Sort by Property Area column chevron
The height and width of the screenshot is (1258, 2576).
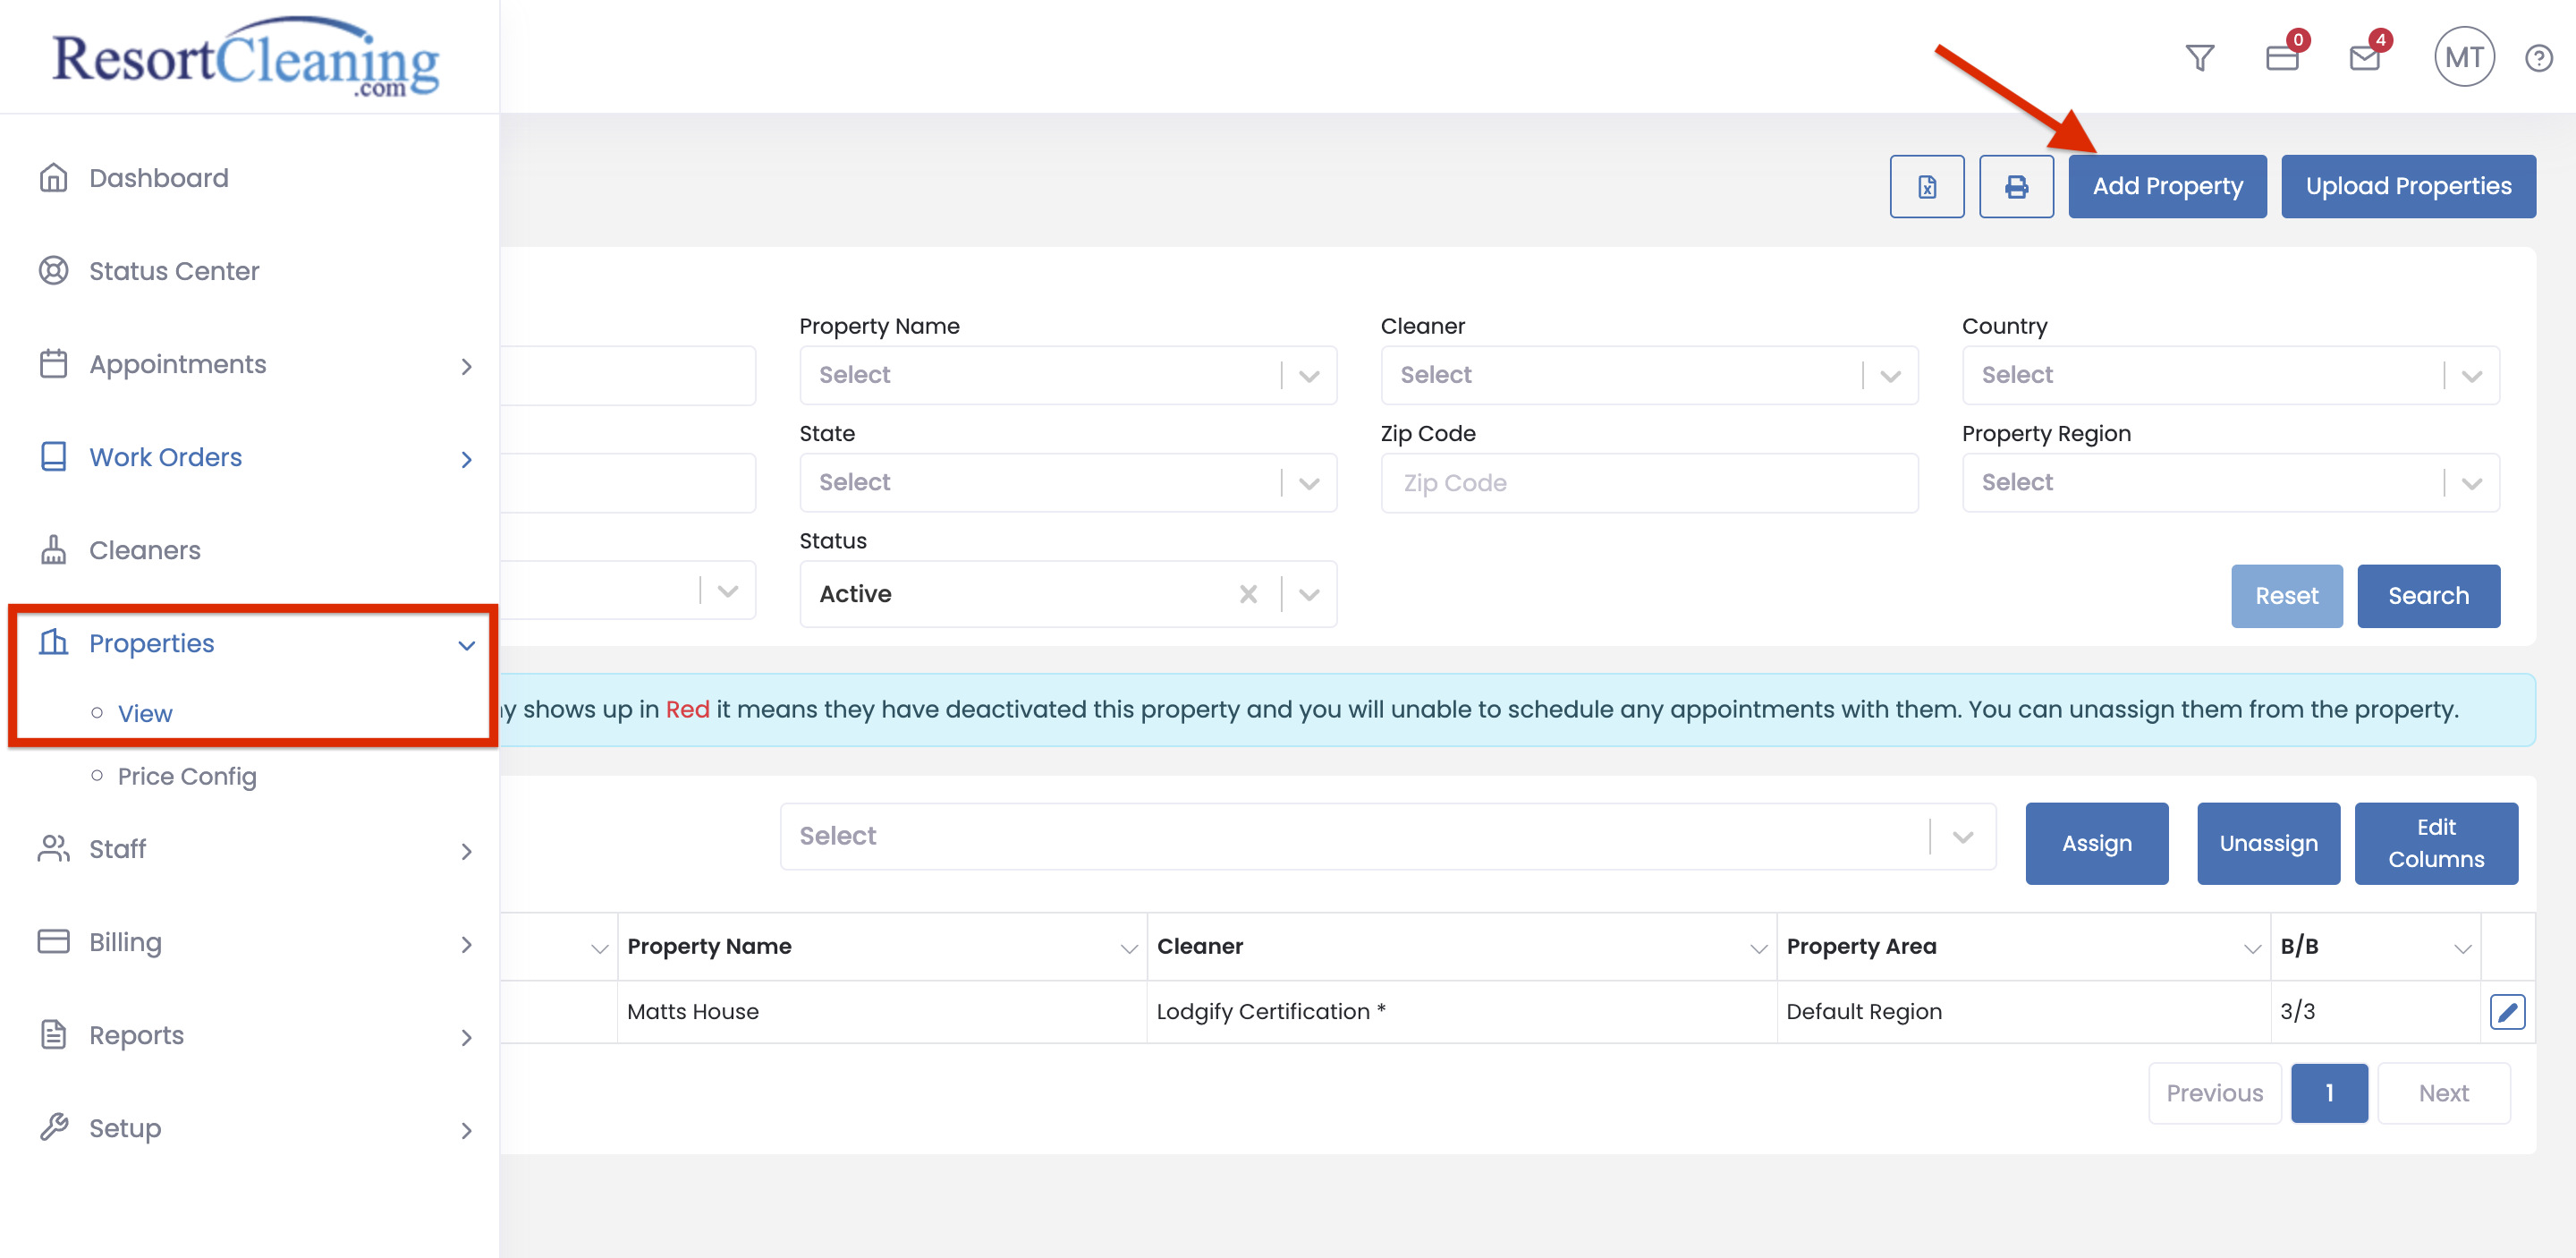point(2251,948)
